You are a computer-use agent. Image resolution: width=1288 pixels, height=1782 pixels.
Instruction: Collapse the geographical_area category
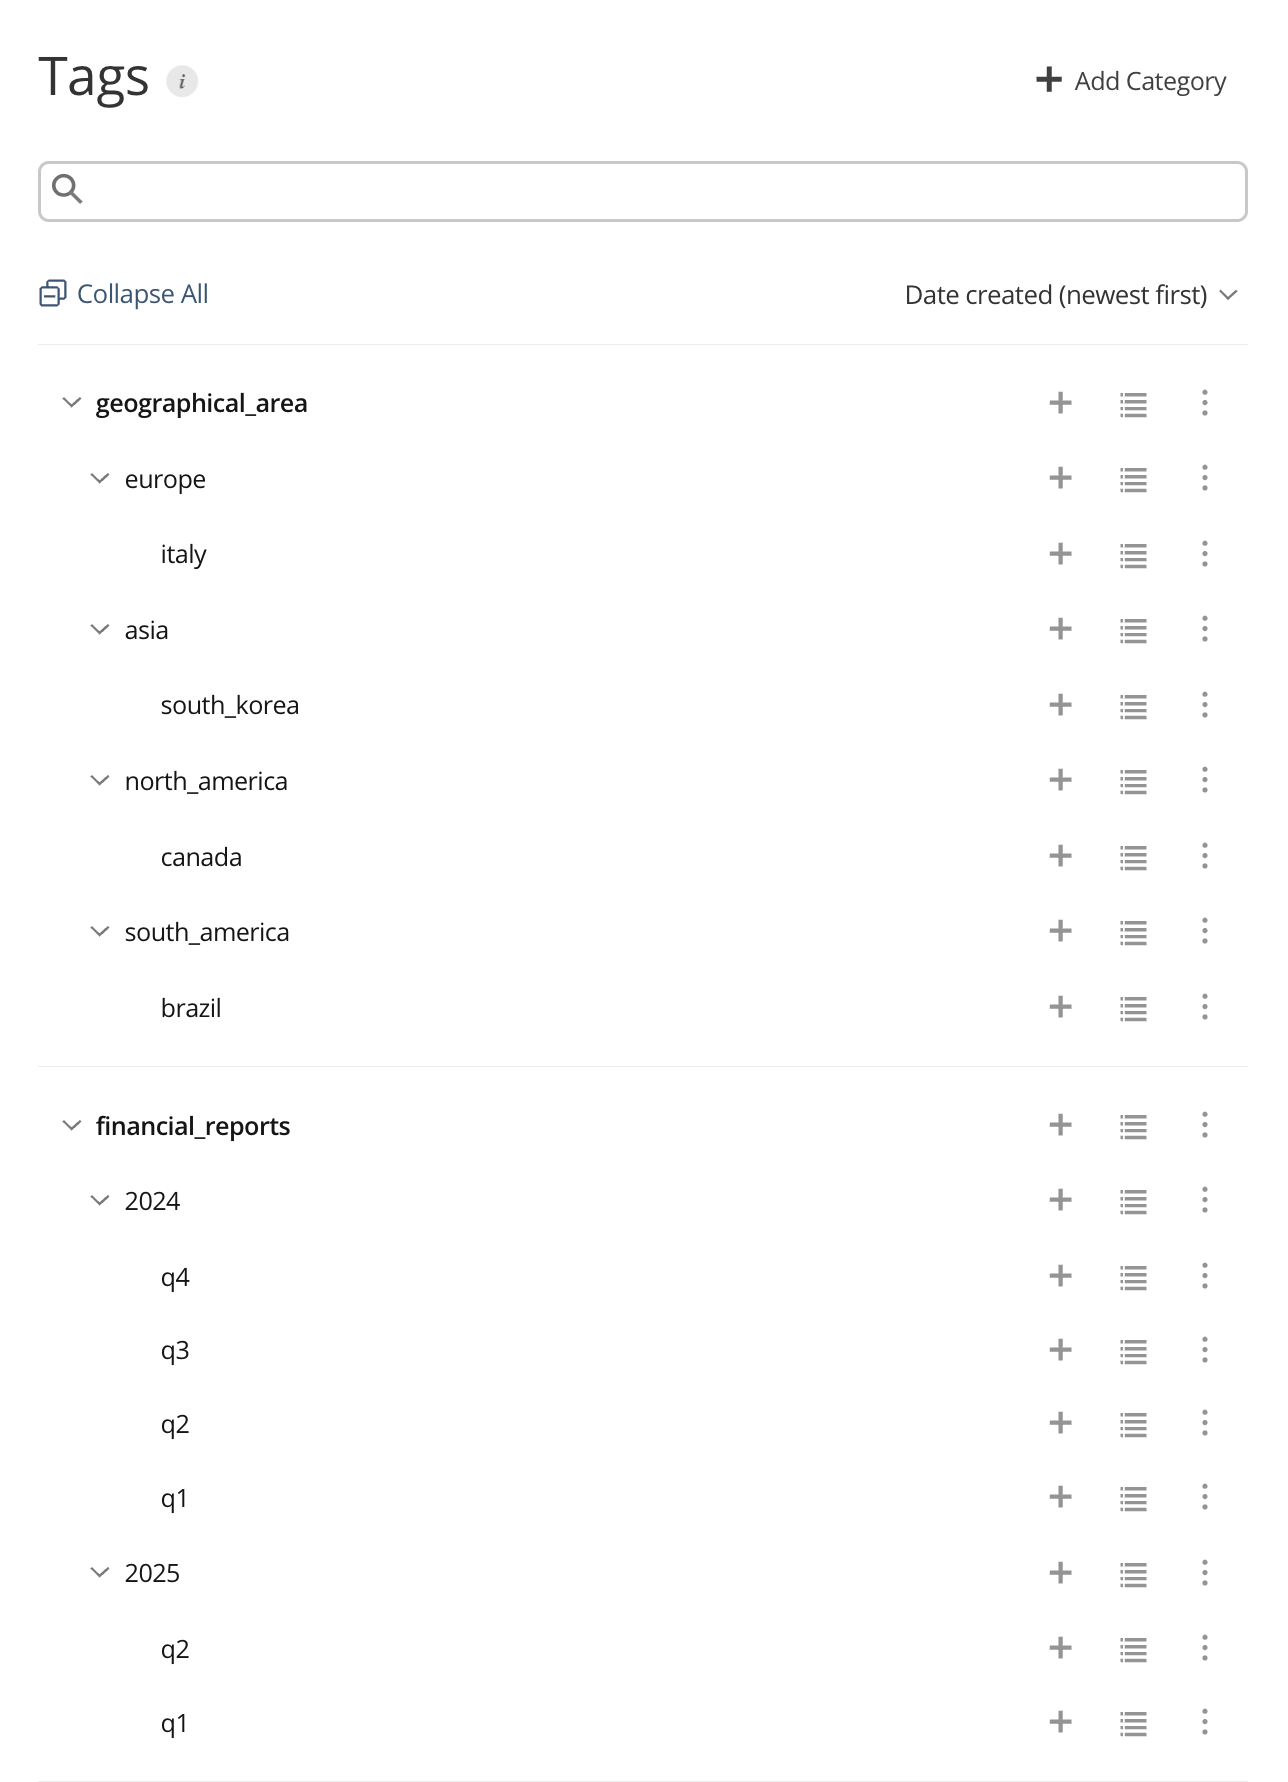72,402
